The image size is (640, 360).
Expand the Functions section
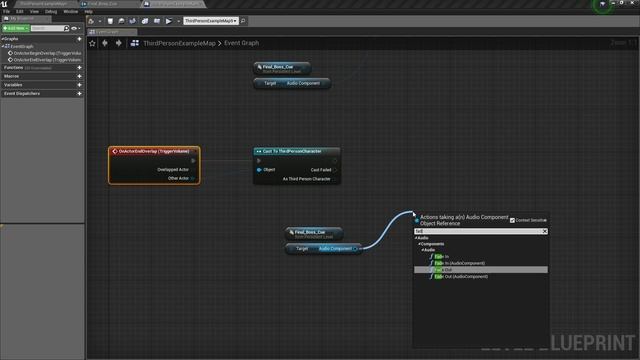pos(13,67)
